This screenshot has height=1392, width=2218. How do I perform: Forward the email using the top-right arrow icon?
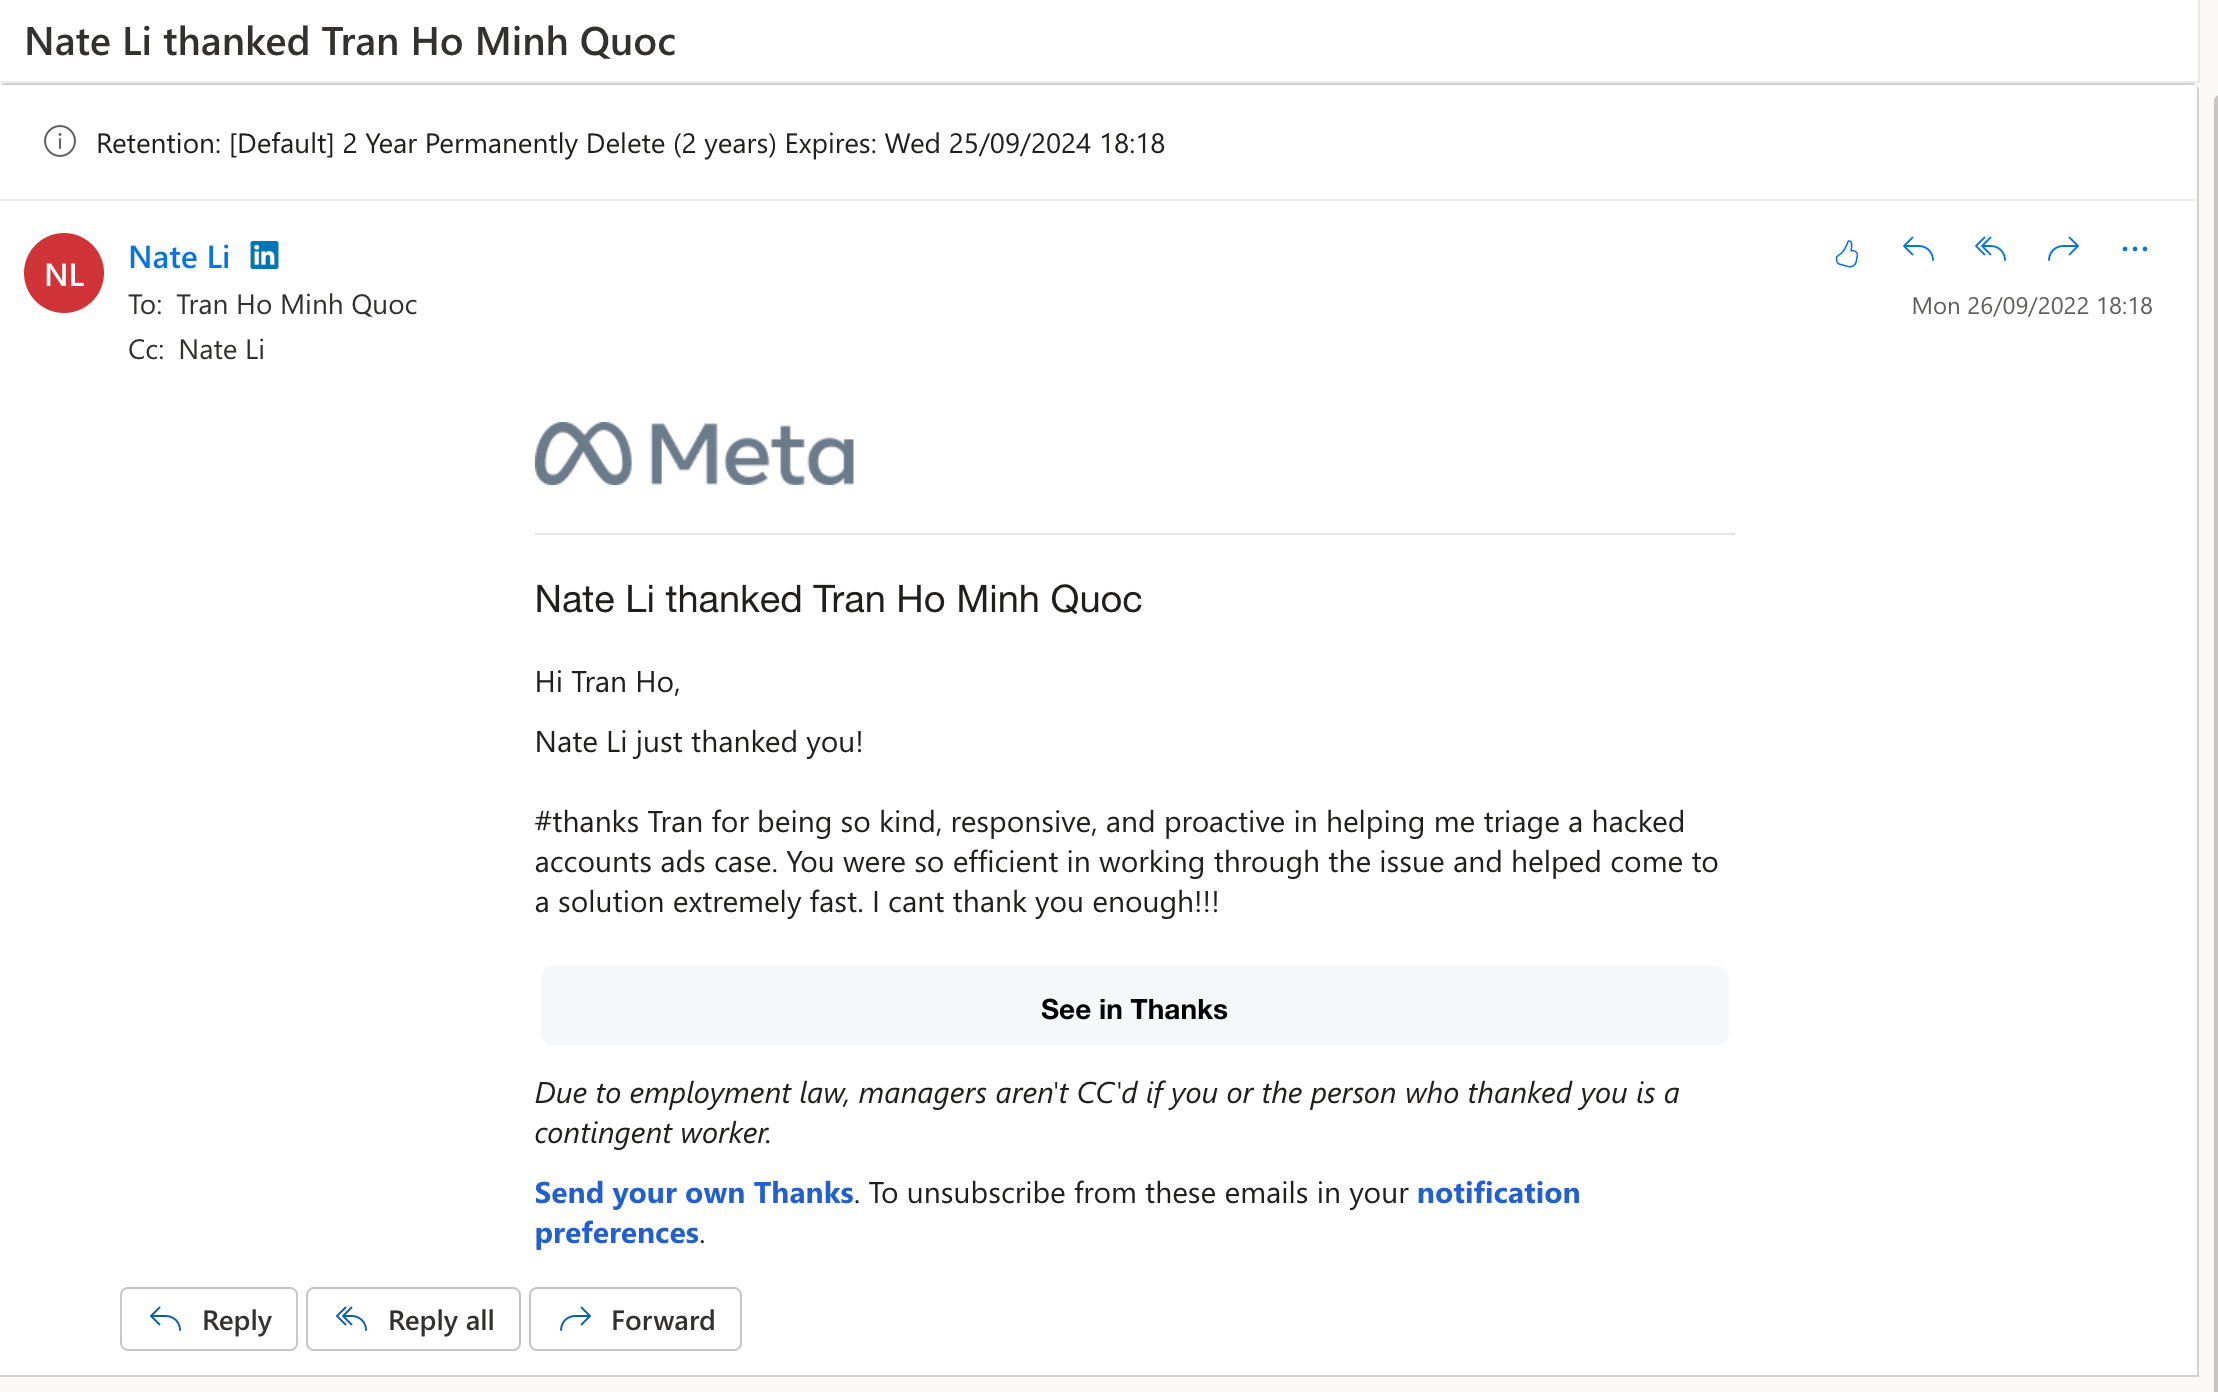[x=2063, y=251]
